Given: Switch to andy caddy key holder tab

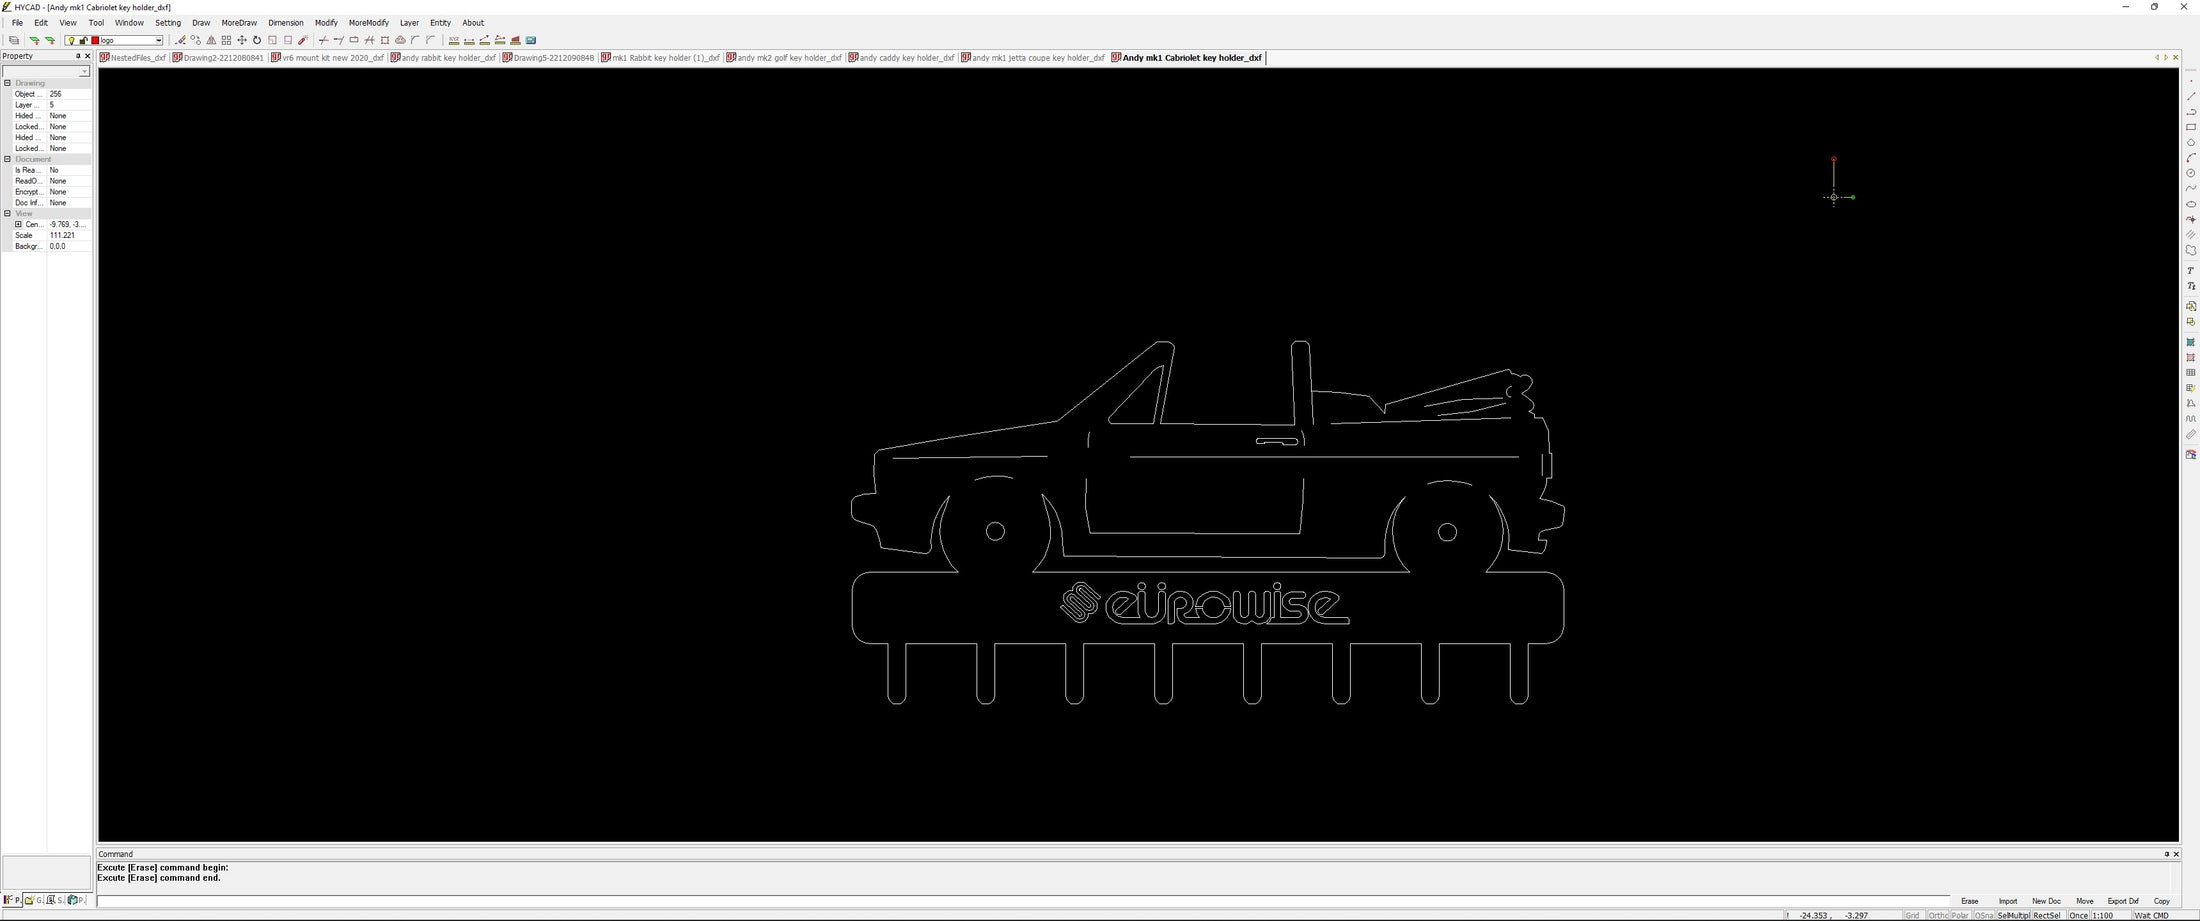Looking at the screenshot, I should 901,58.
